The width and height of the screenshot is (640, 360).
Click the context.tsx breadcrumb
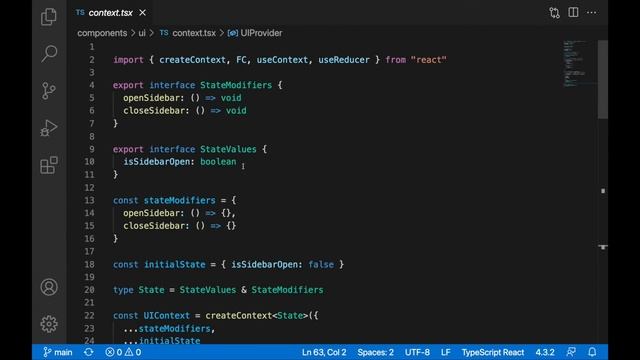pyautogui.click(x=194, y=33)
